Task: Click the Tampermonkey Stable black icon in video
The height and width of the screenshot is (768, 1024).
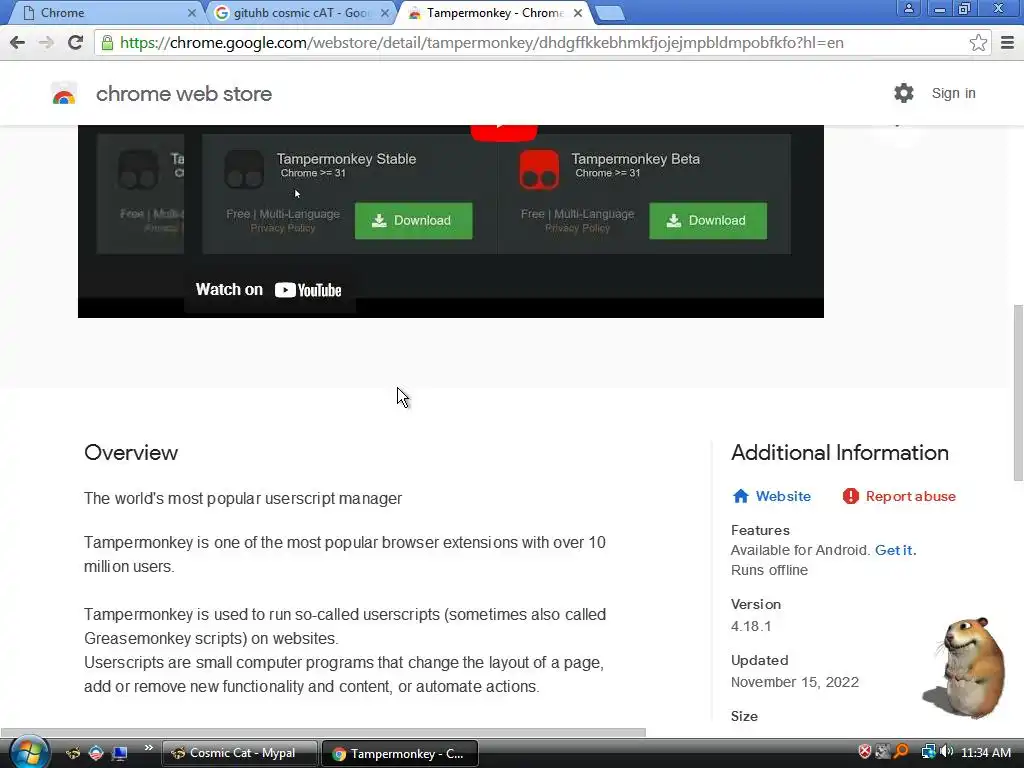Action: pyautogui.click(x=244, y=169)
